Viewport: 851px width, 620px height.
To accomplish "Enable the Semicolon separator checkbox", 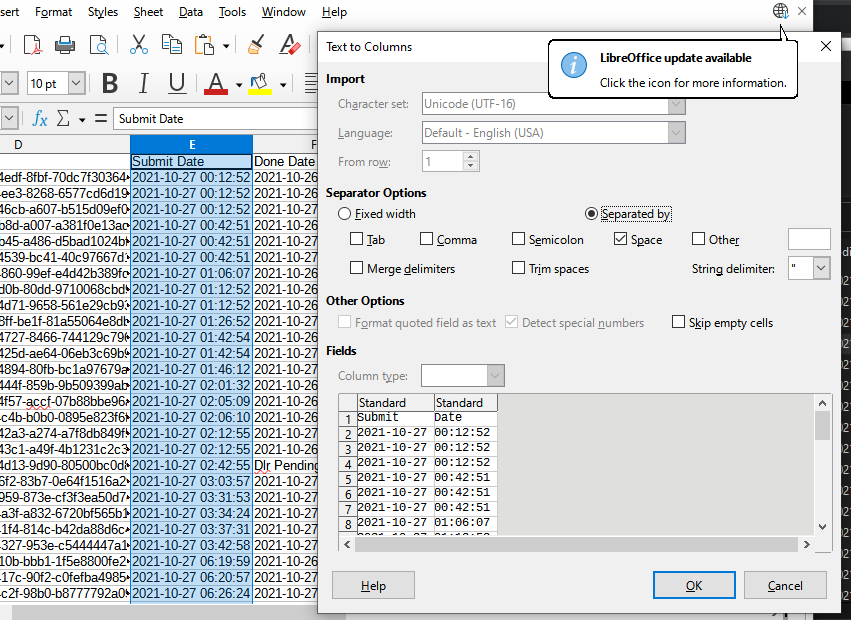I will pos(519,239).
